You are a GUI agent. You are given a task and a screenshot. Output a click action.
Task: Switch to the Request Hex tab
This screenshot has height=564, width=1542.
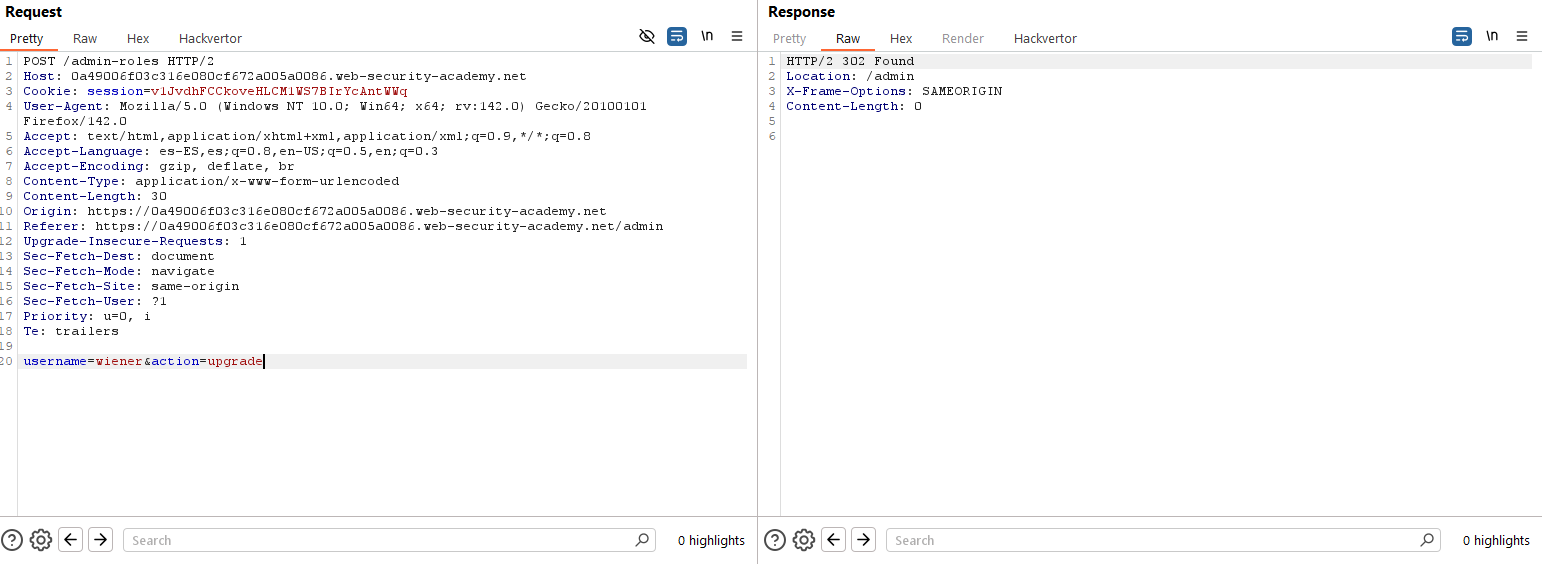coord(138,38)
